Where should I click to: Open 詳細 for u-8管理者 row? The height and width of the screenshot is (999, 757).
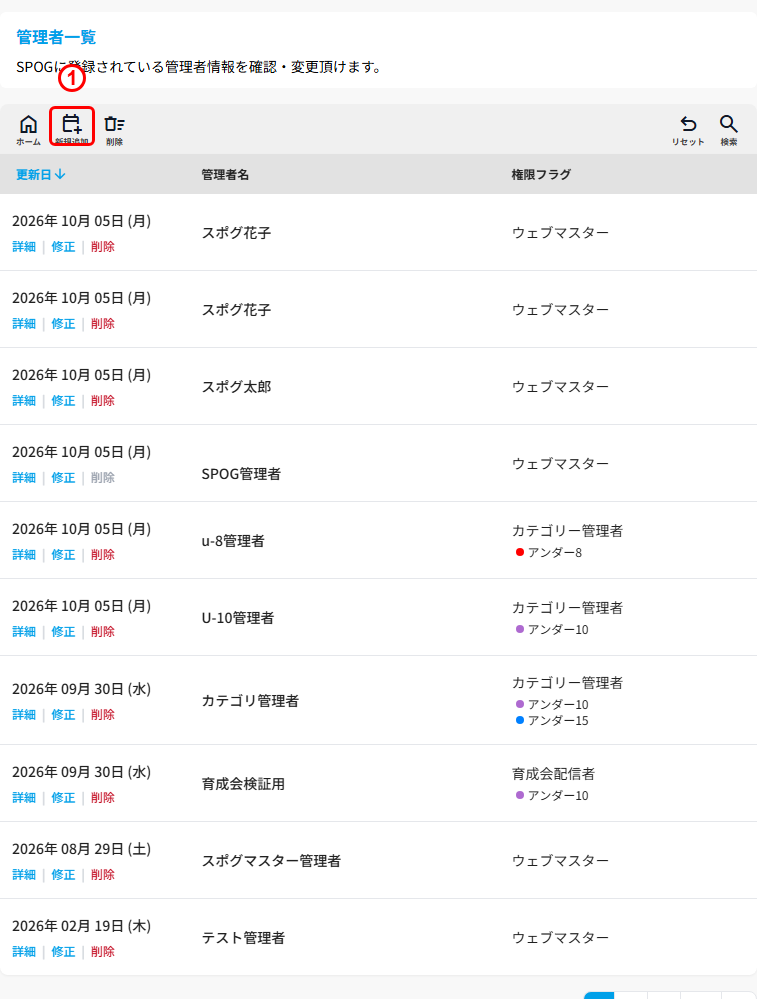[x=24, y=554]
